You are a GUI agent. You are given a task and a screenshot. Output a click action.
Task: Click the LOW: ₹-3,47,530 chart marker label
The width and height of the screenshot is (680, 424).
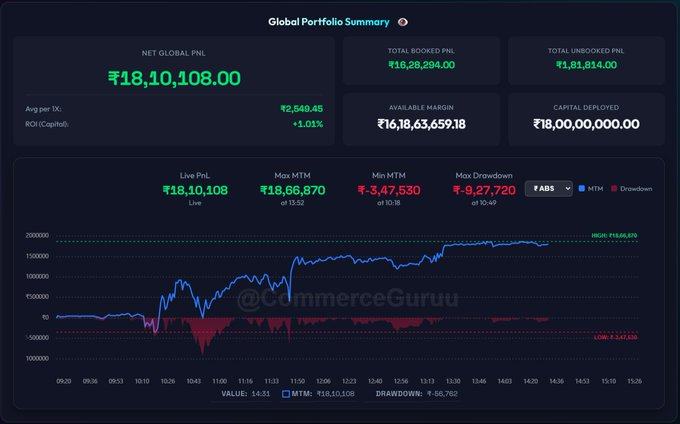(x=616, y=337)
